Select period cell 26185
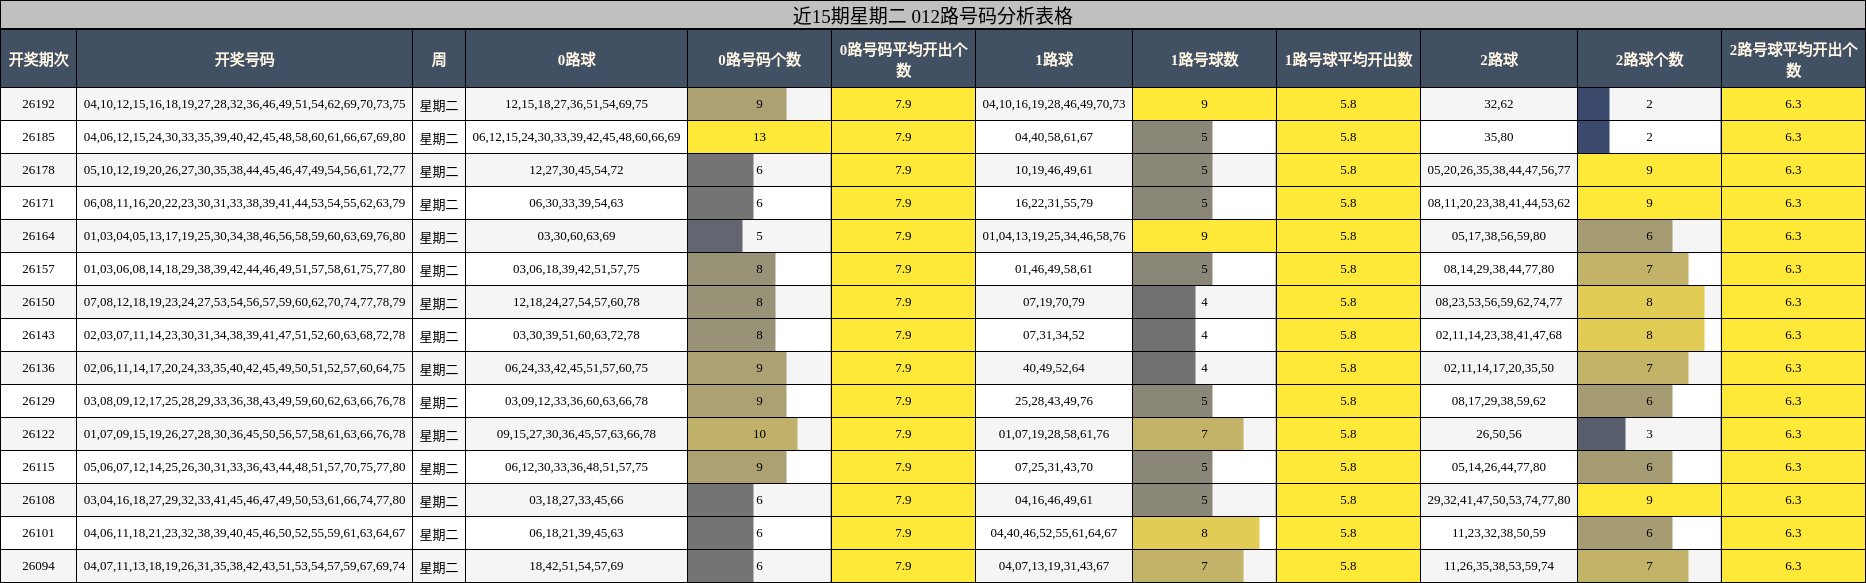The width and height of the screenshot is (1866, 583). pos(38,137)
